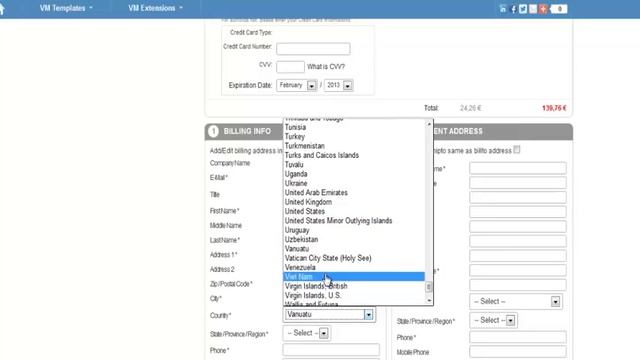Open shipment Country Select dropdown
The image size is (640, 360).
click(x=516, y=302)
